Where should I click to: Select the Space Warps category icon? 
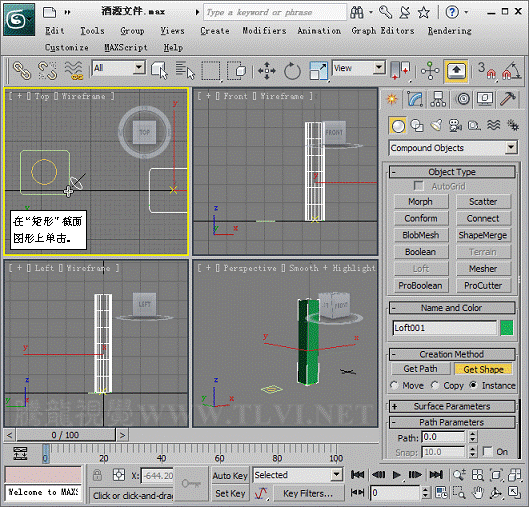coord(494,126)
